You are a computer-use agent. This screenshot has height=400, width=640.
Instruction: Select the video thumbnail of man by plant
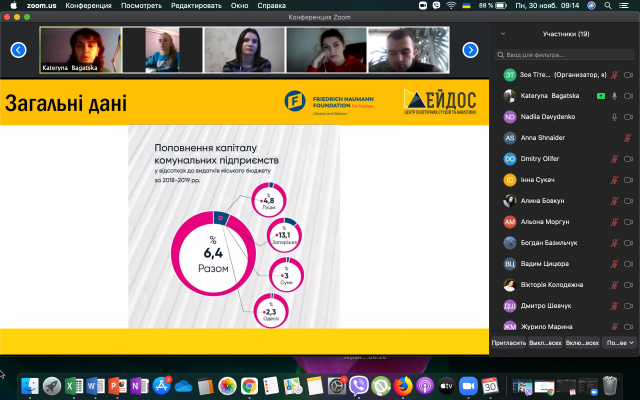coord(409,50)
